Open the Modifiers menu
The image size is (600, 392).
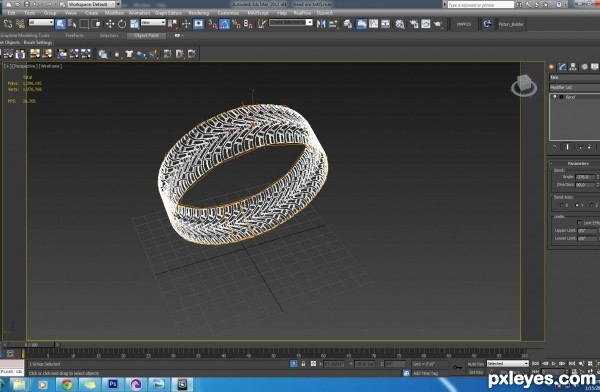(x=114, y=13)
